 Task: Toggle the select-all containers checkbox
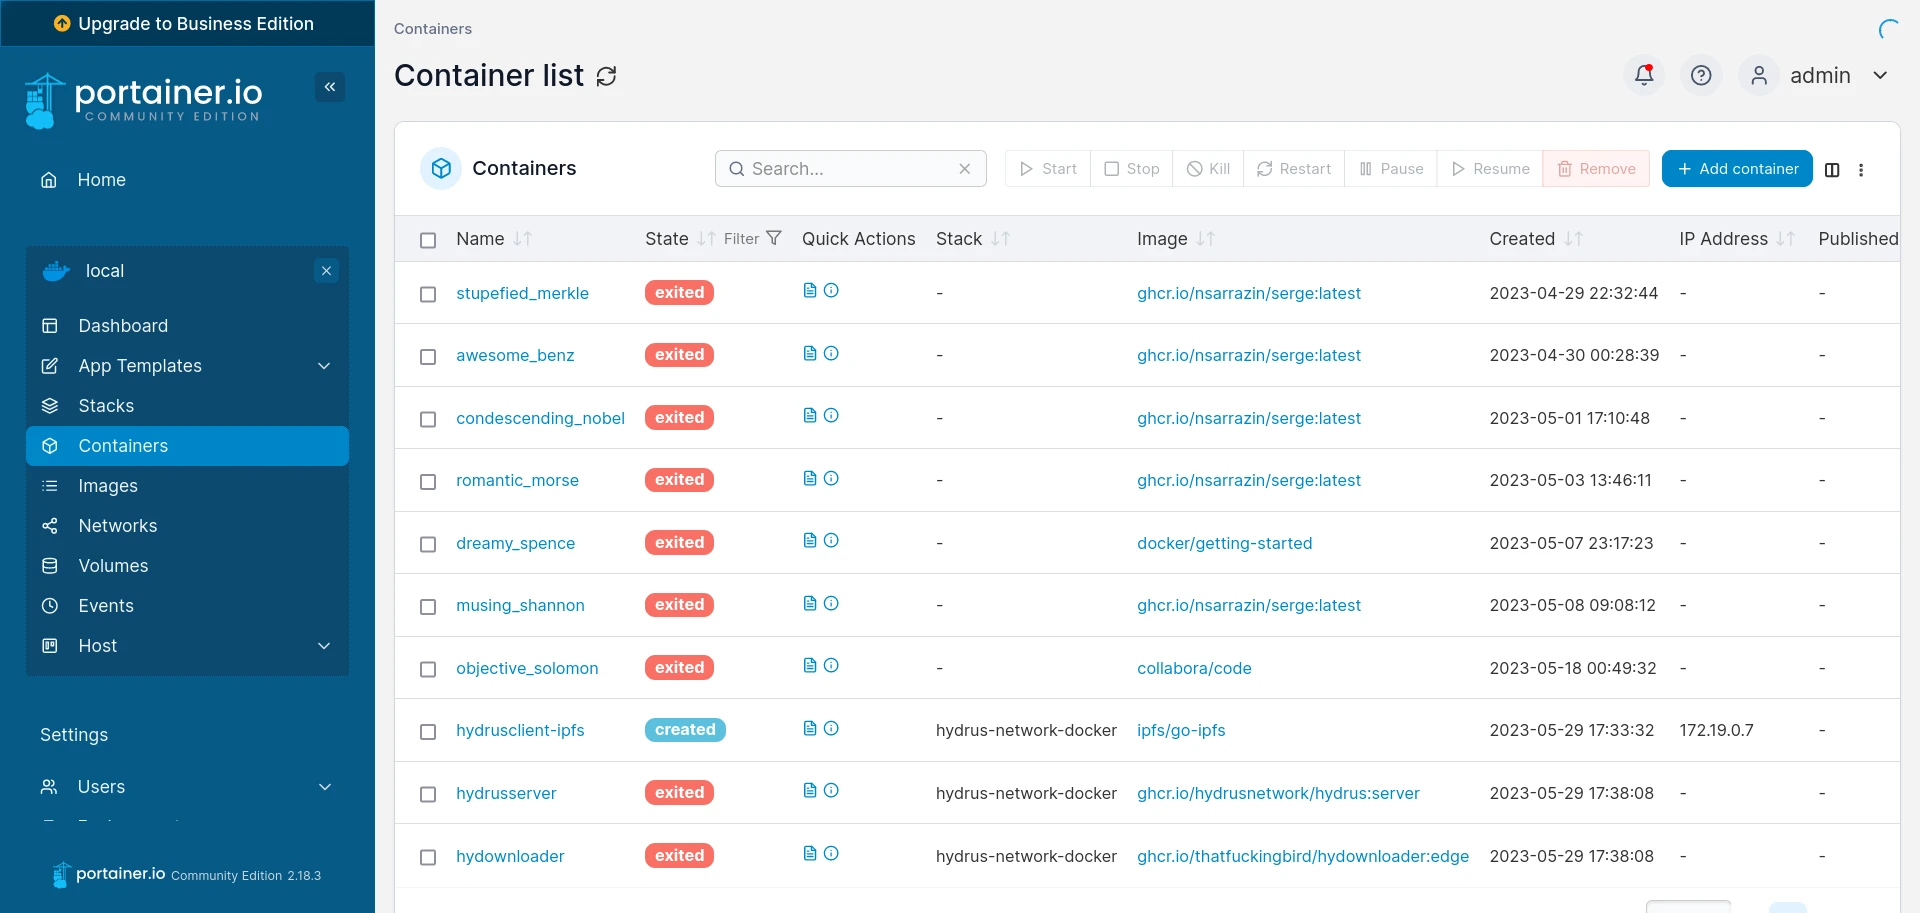(428, 240)
